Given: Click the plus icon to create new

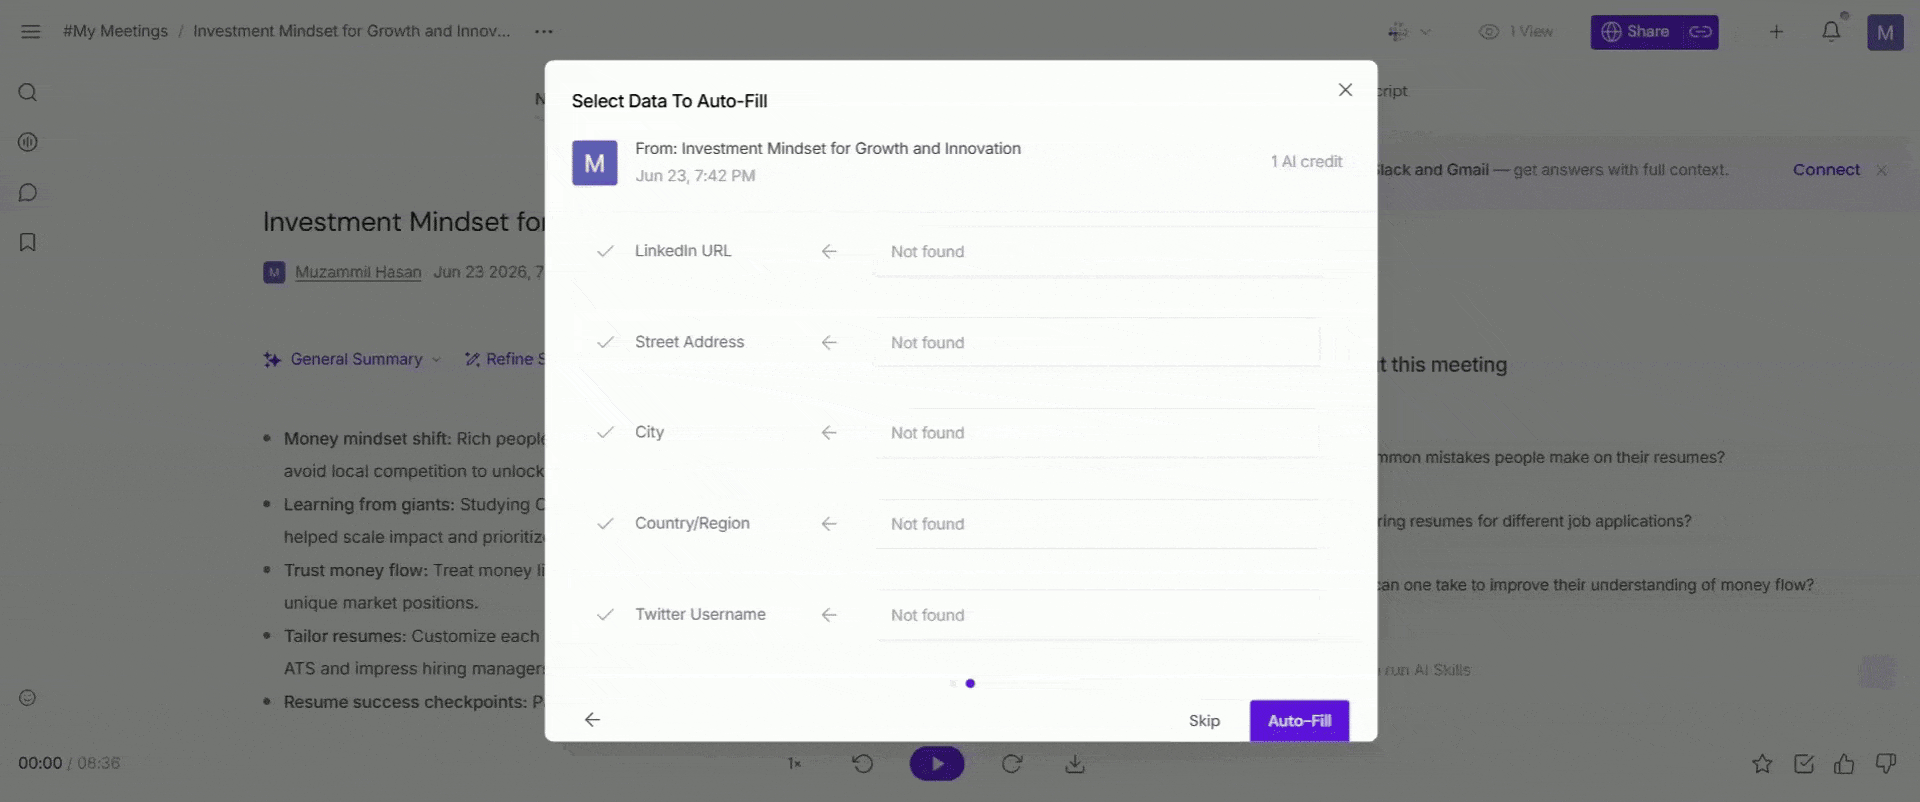Looking at the screenshot, I should click(1776, 32).
